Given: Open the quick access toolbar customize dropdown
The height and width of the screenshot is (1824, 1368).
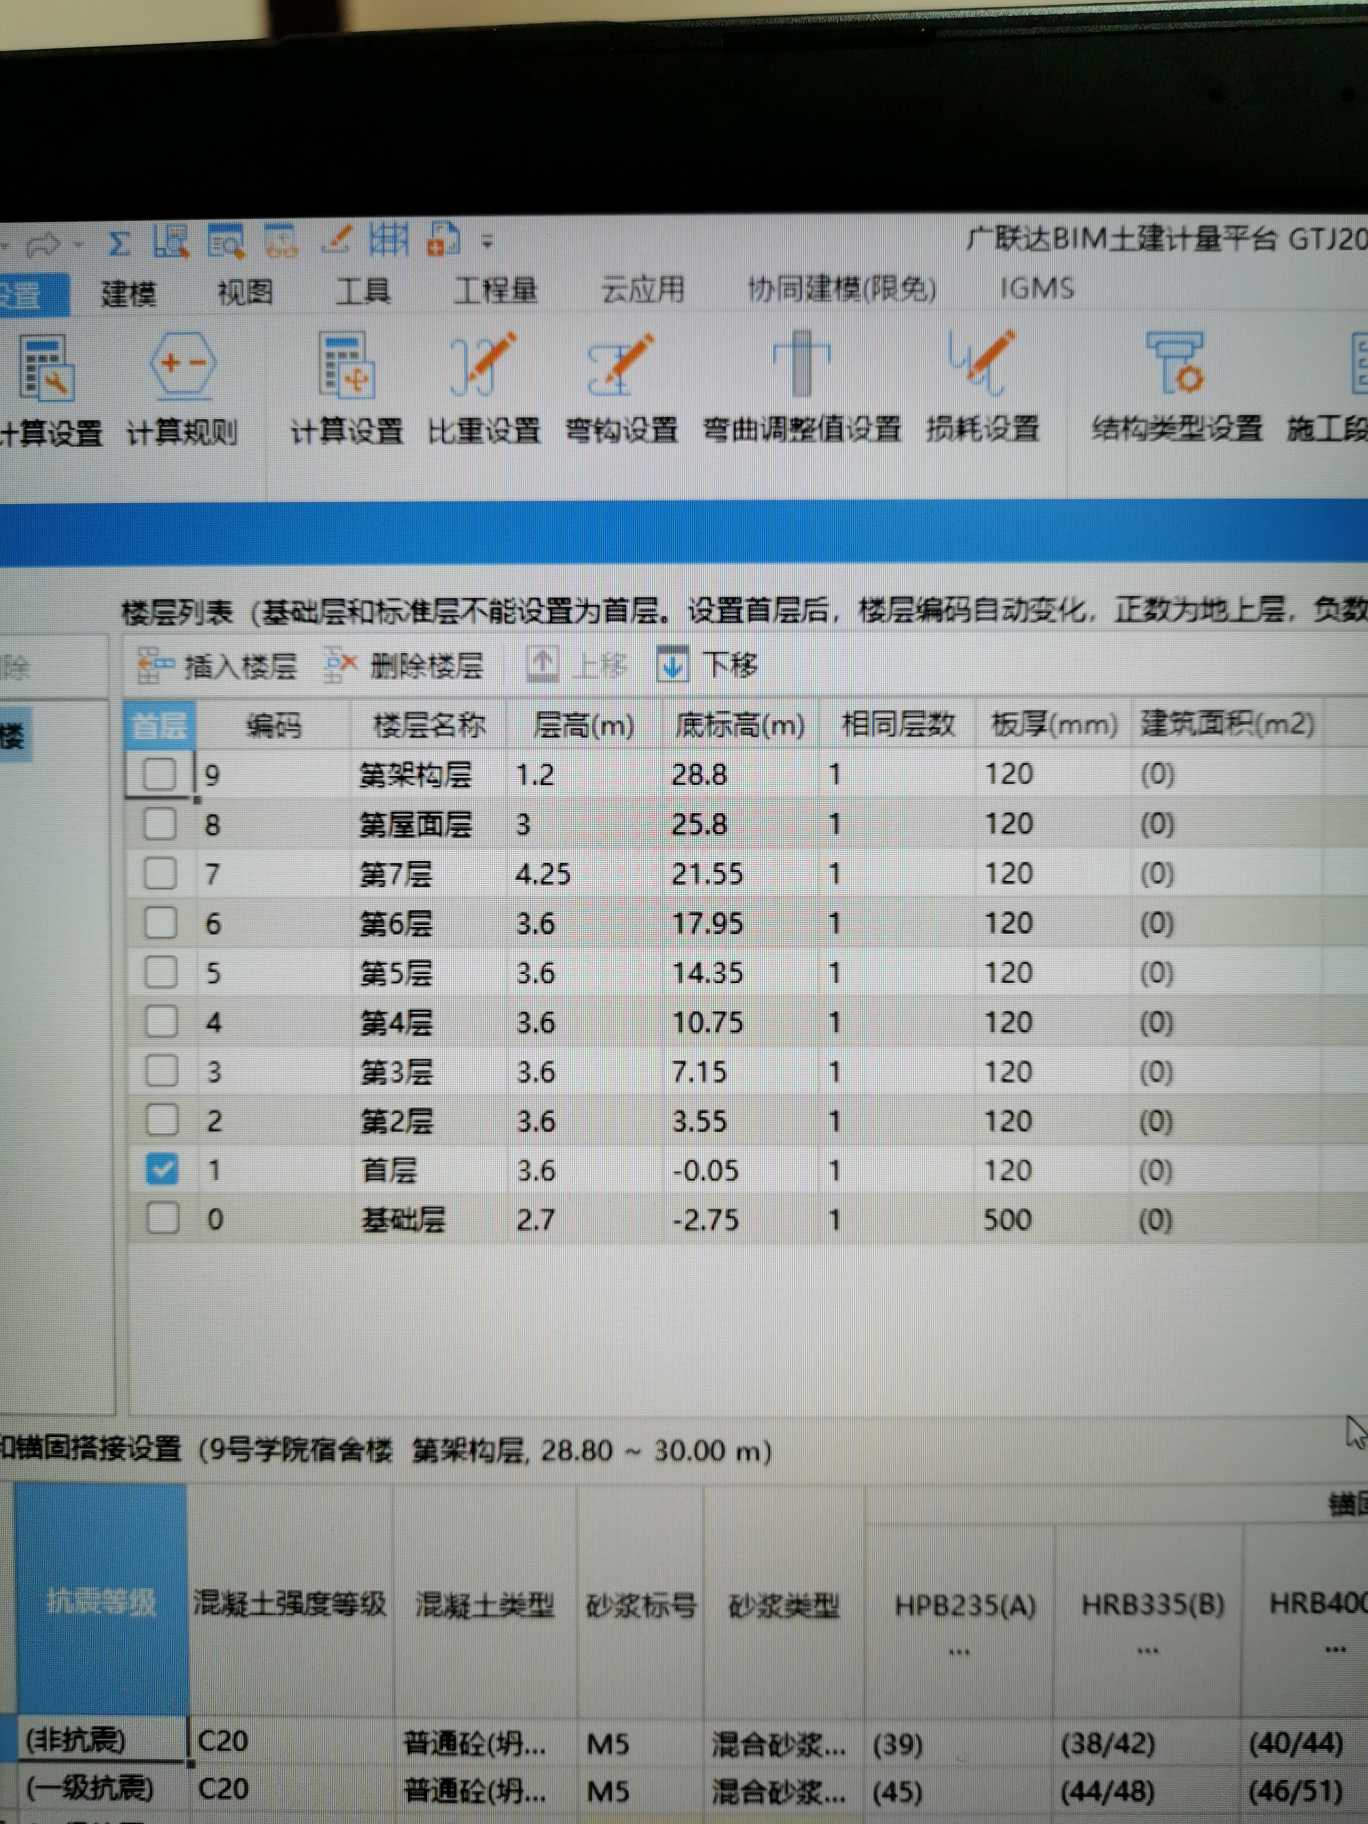Looking at the screenshot, I should click(487, 241).
